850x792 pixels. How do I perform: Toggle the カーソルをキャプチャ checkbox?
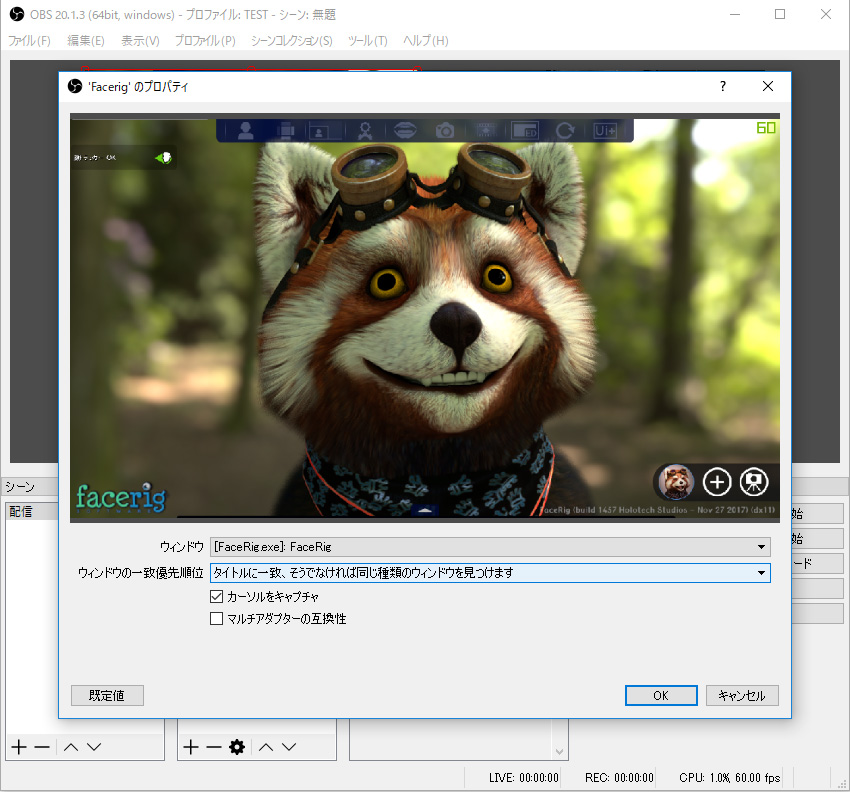[x=216, y=597]
